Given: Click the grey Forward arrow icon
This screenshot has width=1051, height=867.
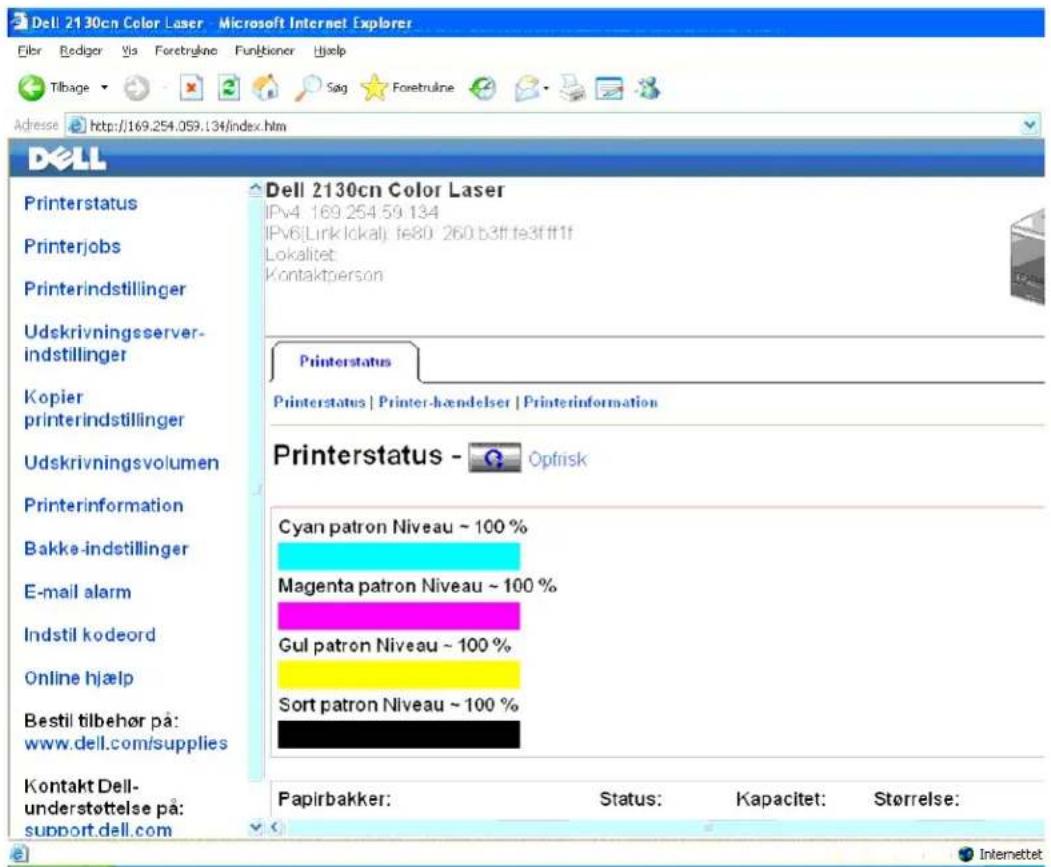Looking at the screenshot, I should [x=137, y=88].
